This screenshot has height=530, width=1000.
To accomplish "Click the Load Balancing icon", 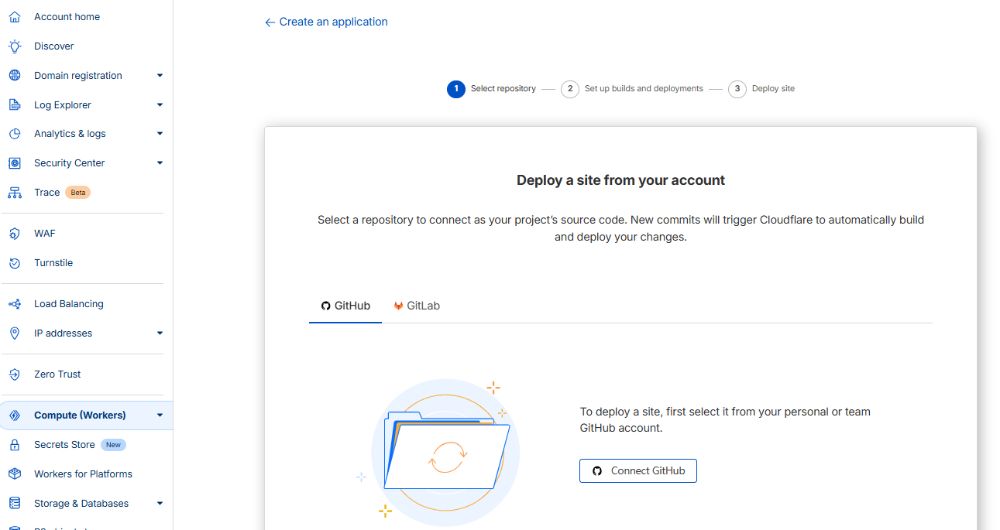I will pos(14,304).
